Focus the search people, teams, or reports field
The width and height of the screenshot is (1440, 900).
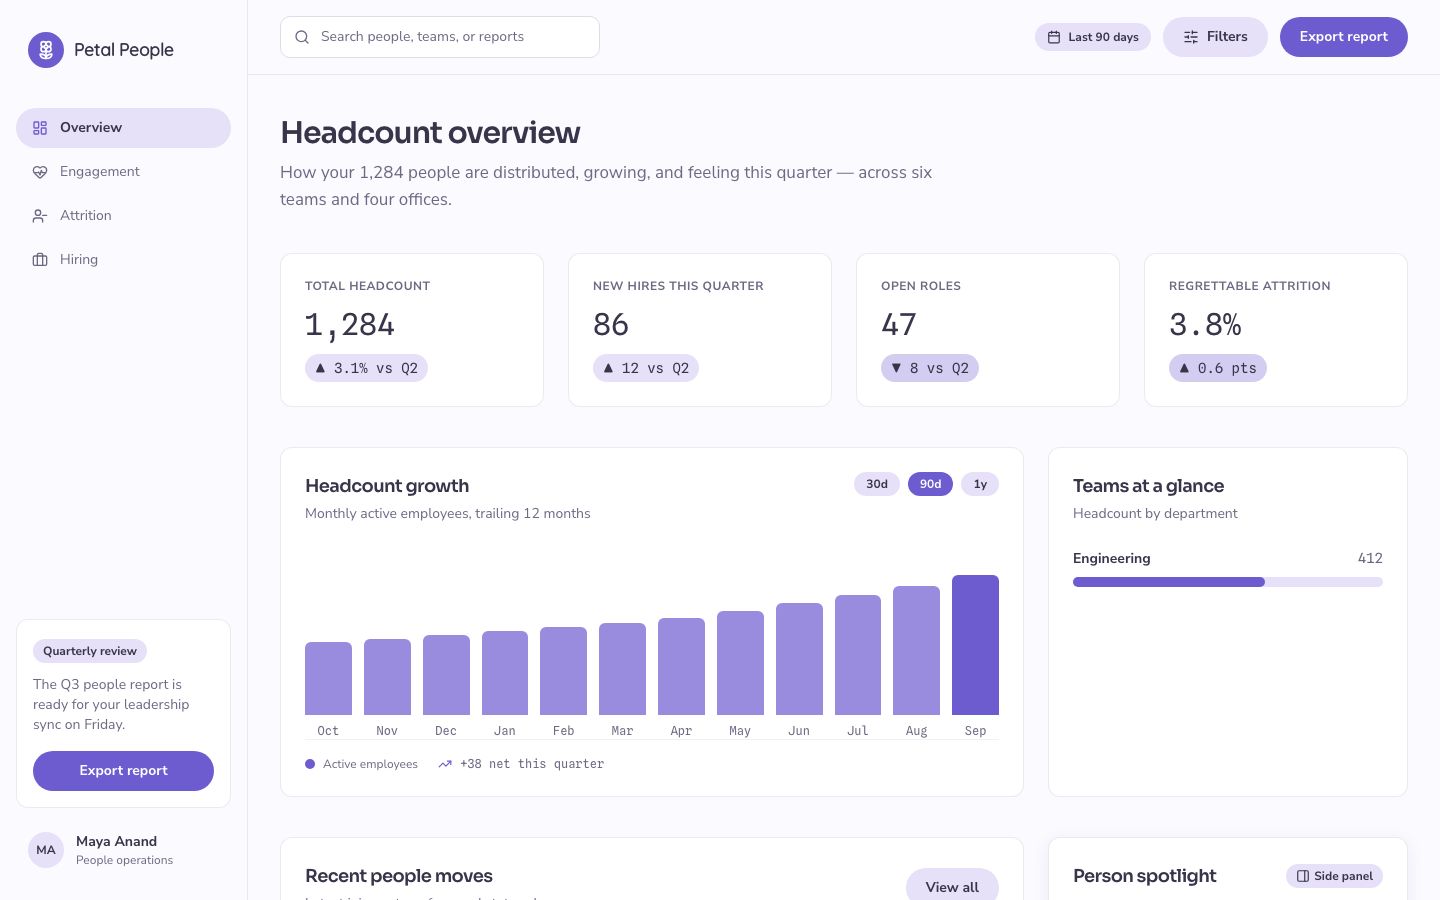tap(440, 37)
